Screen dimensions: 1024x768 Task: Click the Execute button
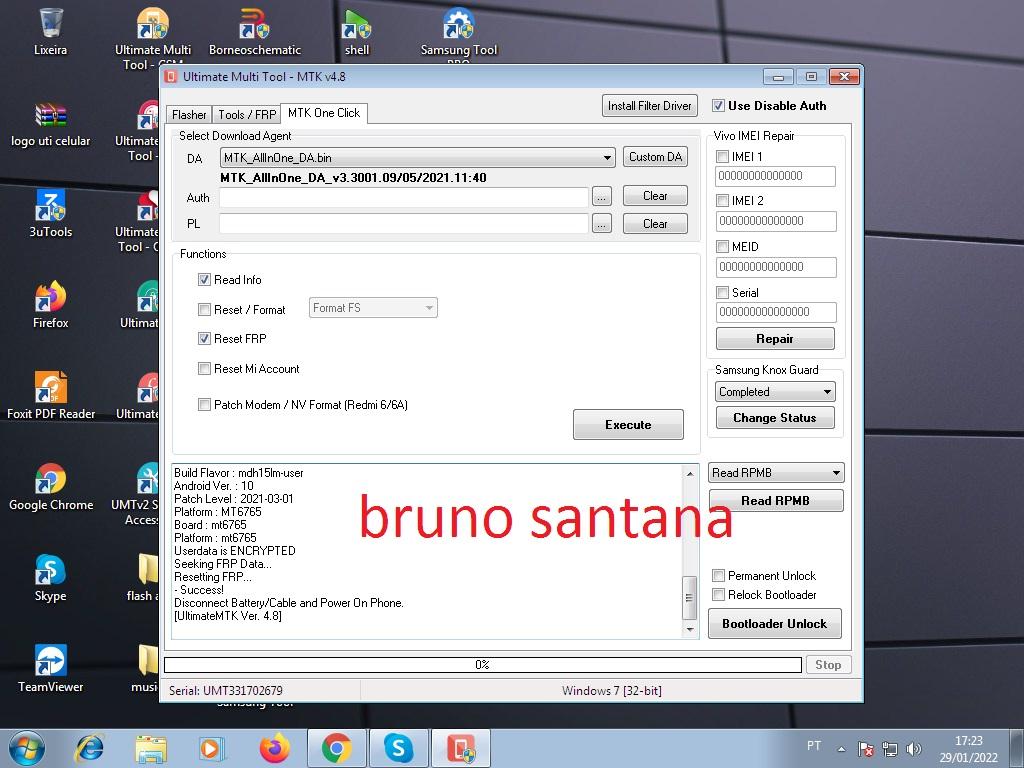628,424
